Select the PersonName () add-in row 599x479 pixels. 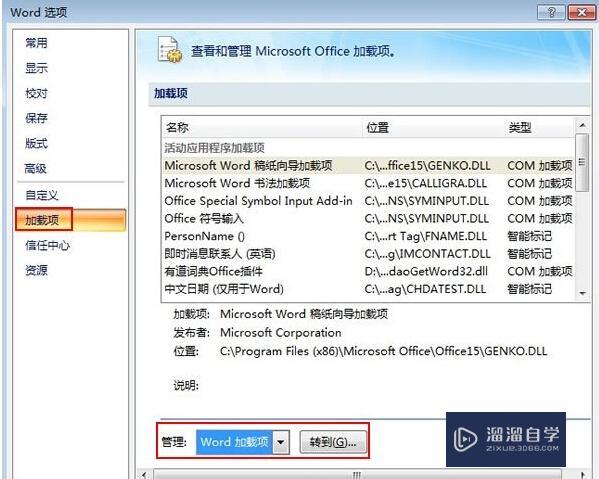[x=368, y=236]
